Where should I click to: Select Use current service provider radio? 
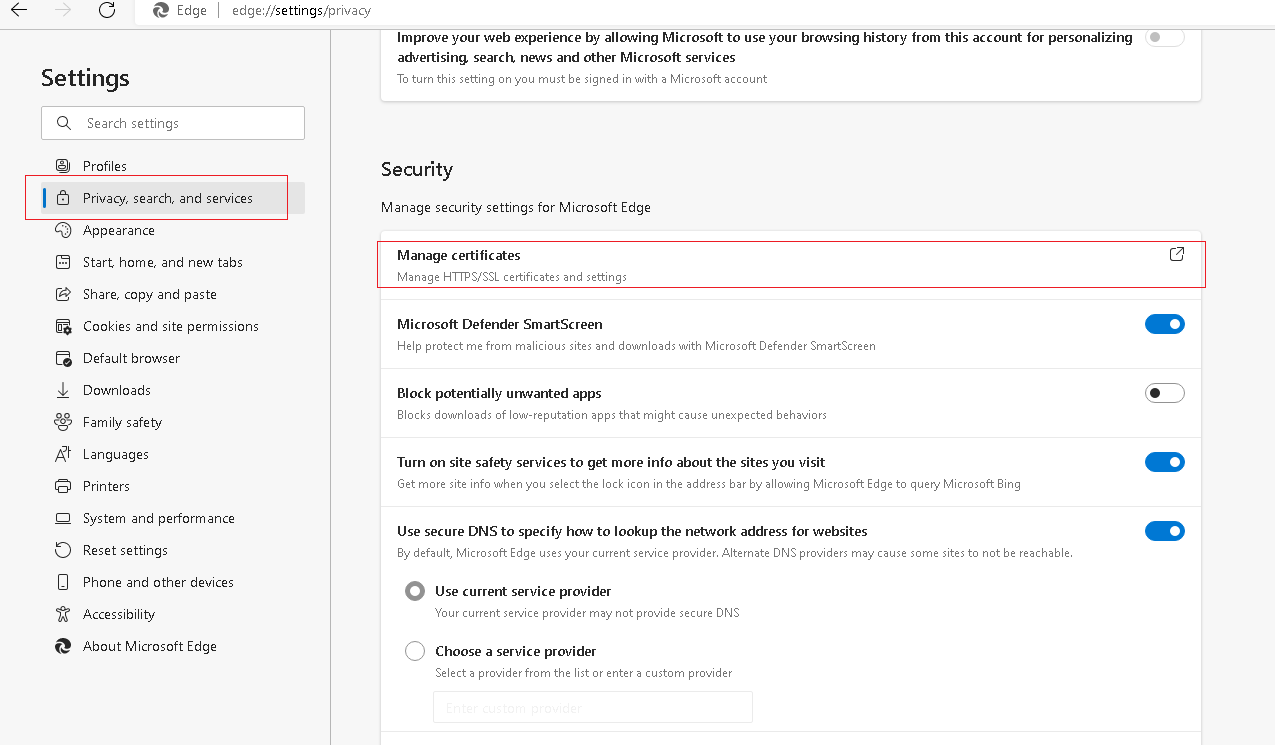point(415,591)
